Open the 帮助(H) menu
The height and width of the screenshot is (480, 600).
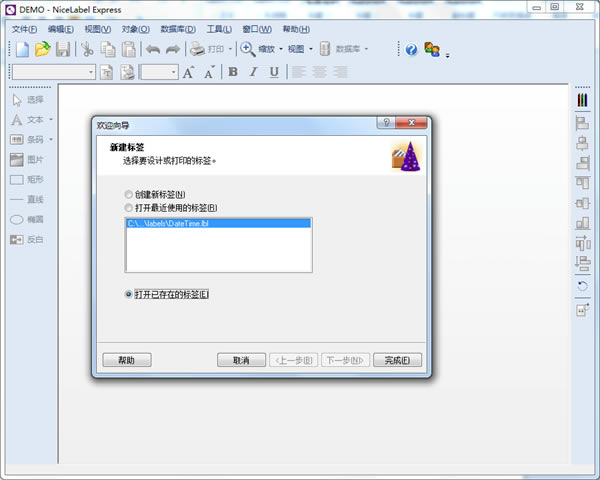pyautogui.click(x=296, y=29)
